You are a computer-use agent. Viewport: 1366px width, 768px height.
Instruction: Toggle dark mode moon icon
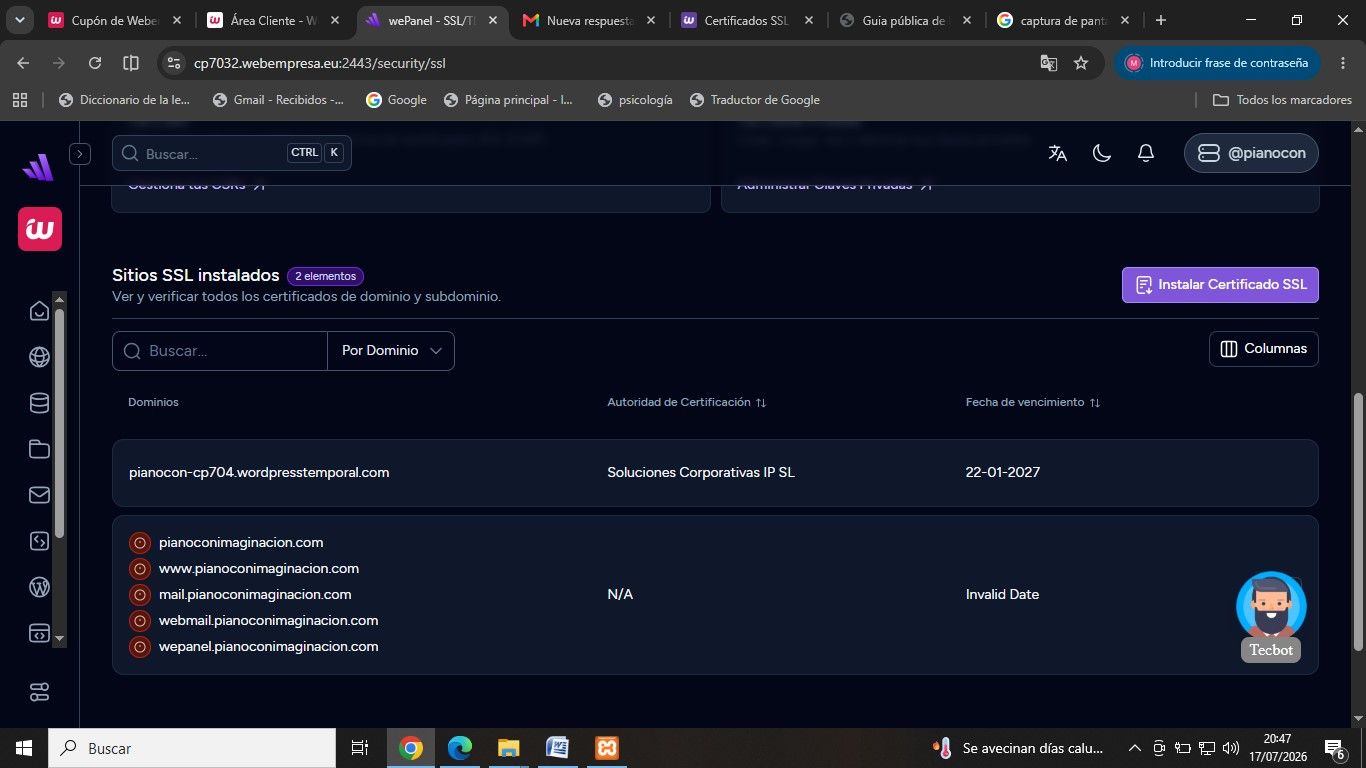(1102, 153)
